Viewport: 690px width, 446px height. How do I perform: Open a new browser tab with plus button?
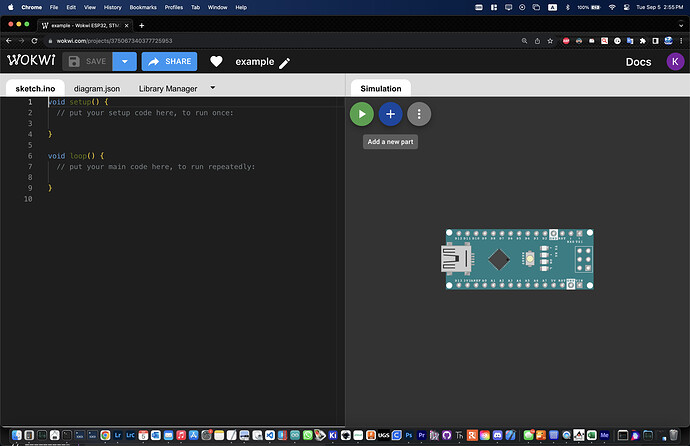(x=142, y=24)
